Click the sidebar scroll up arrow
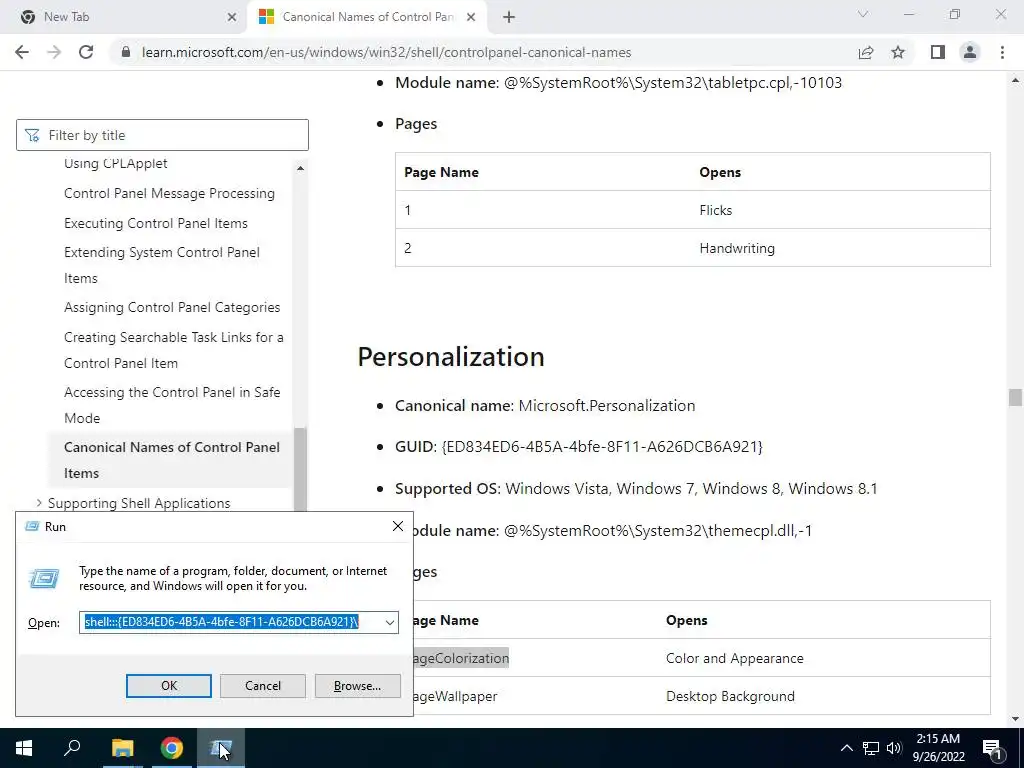The image size is (1024, 768). pos(300,168)
